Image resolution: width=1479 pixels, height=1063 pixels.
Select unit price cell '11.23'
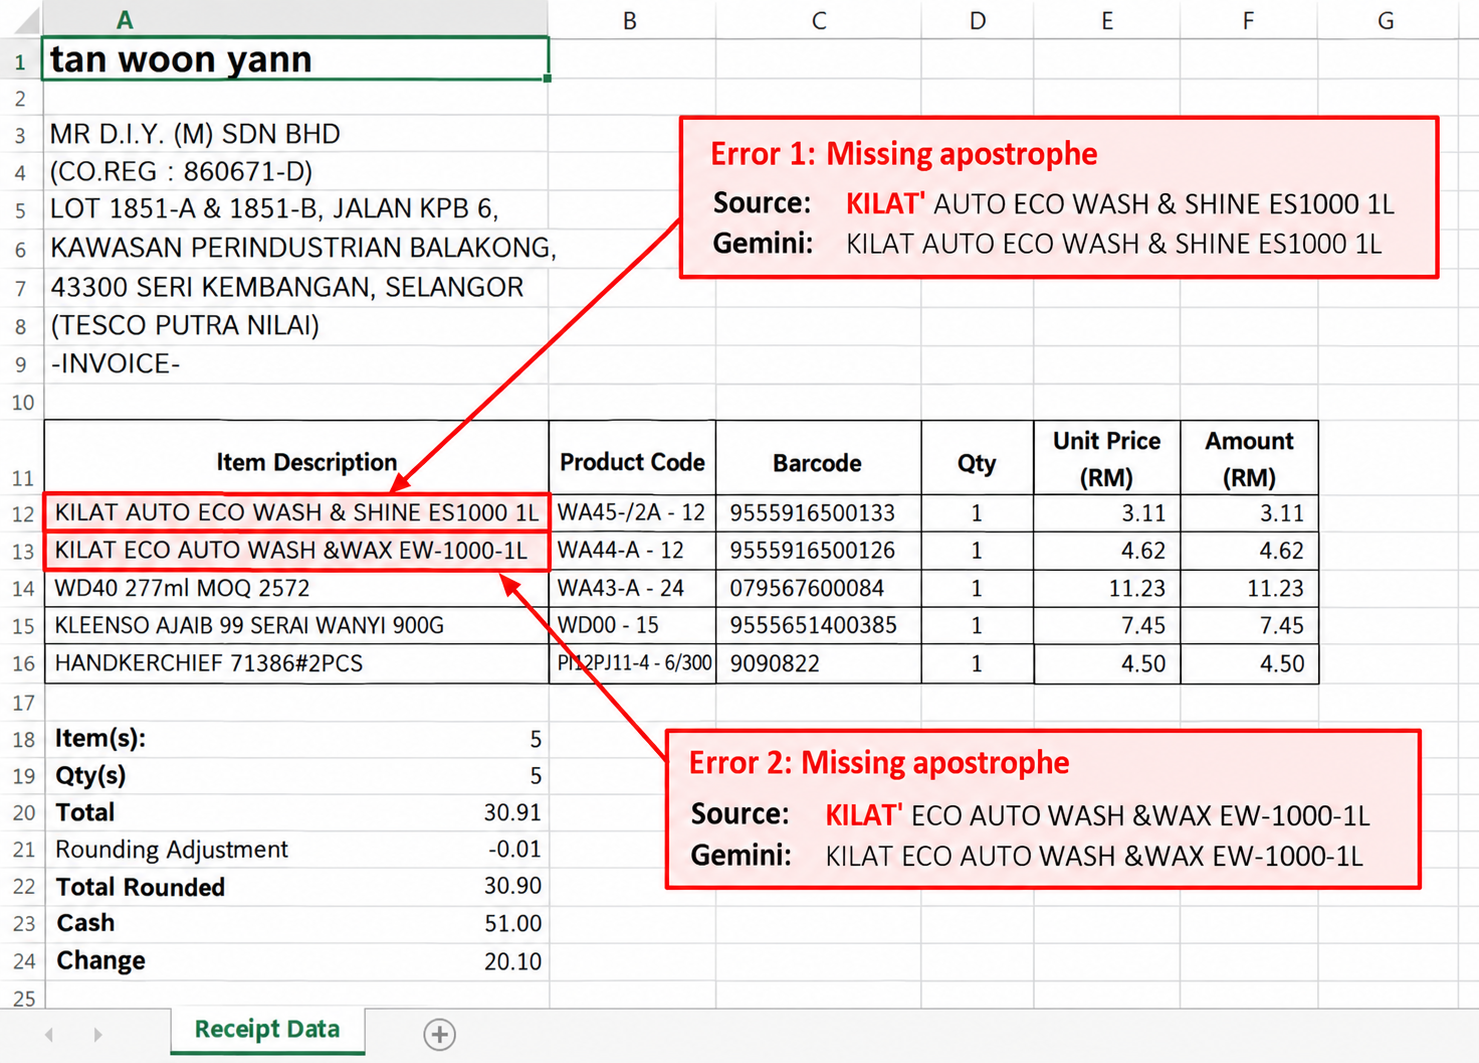coord(1107,589)
